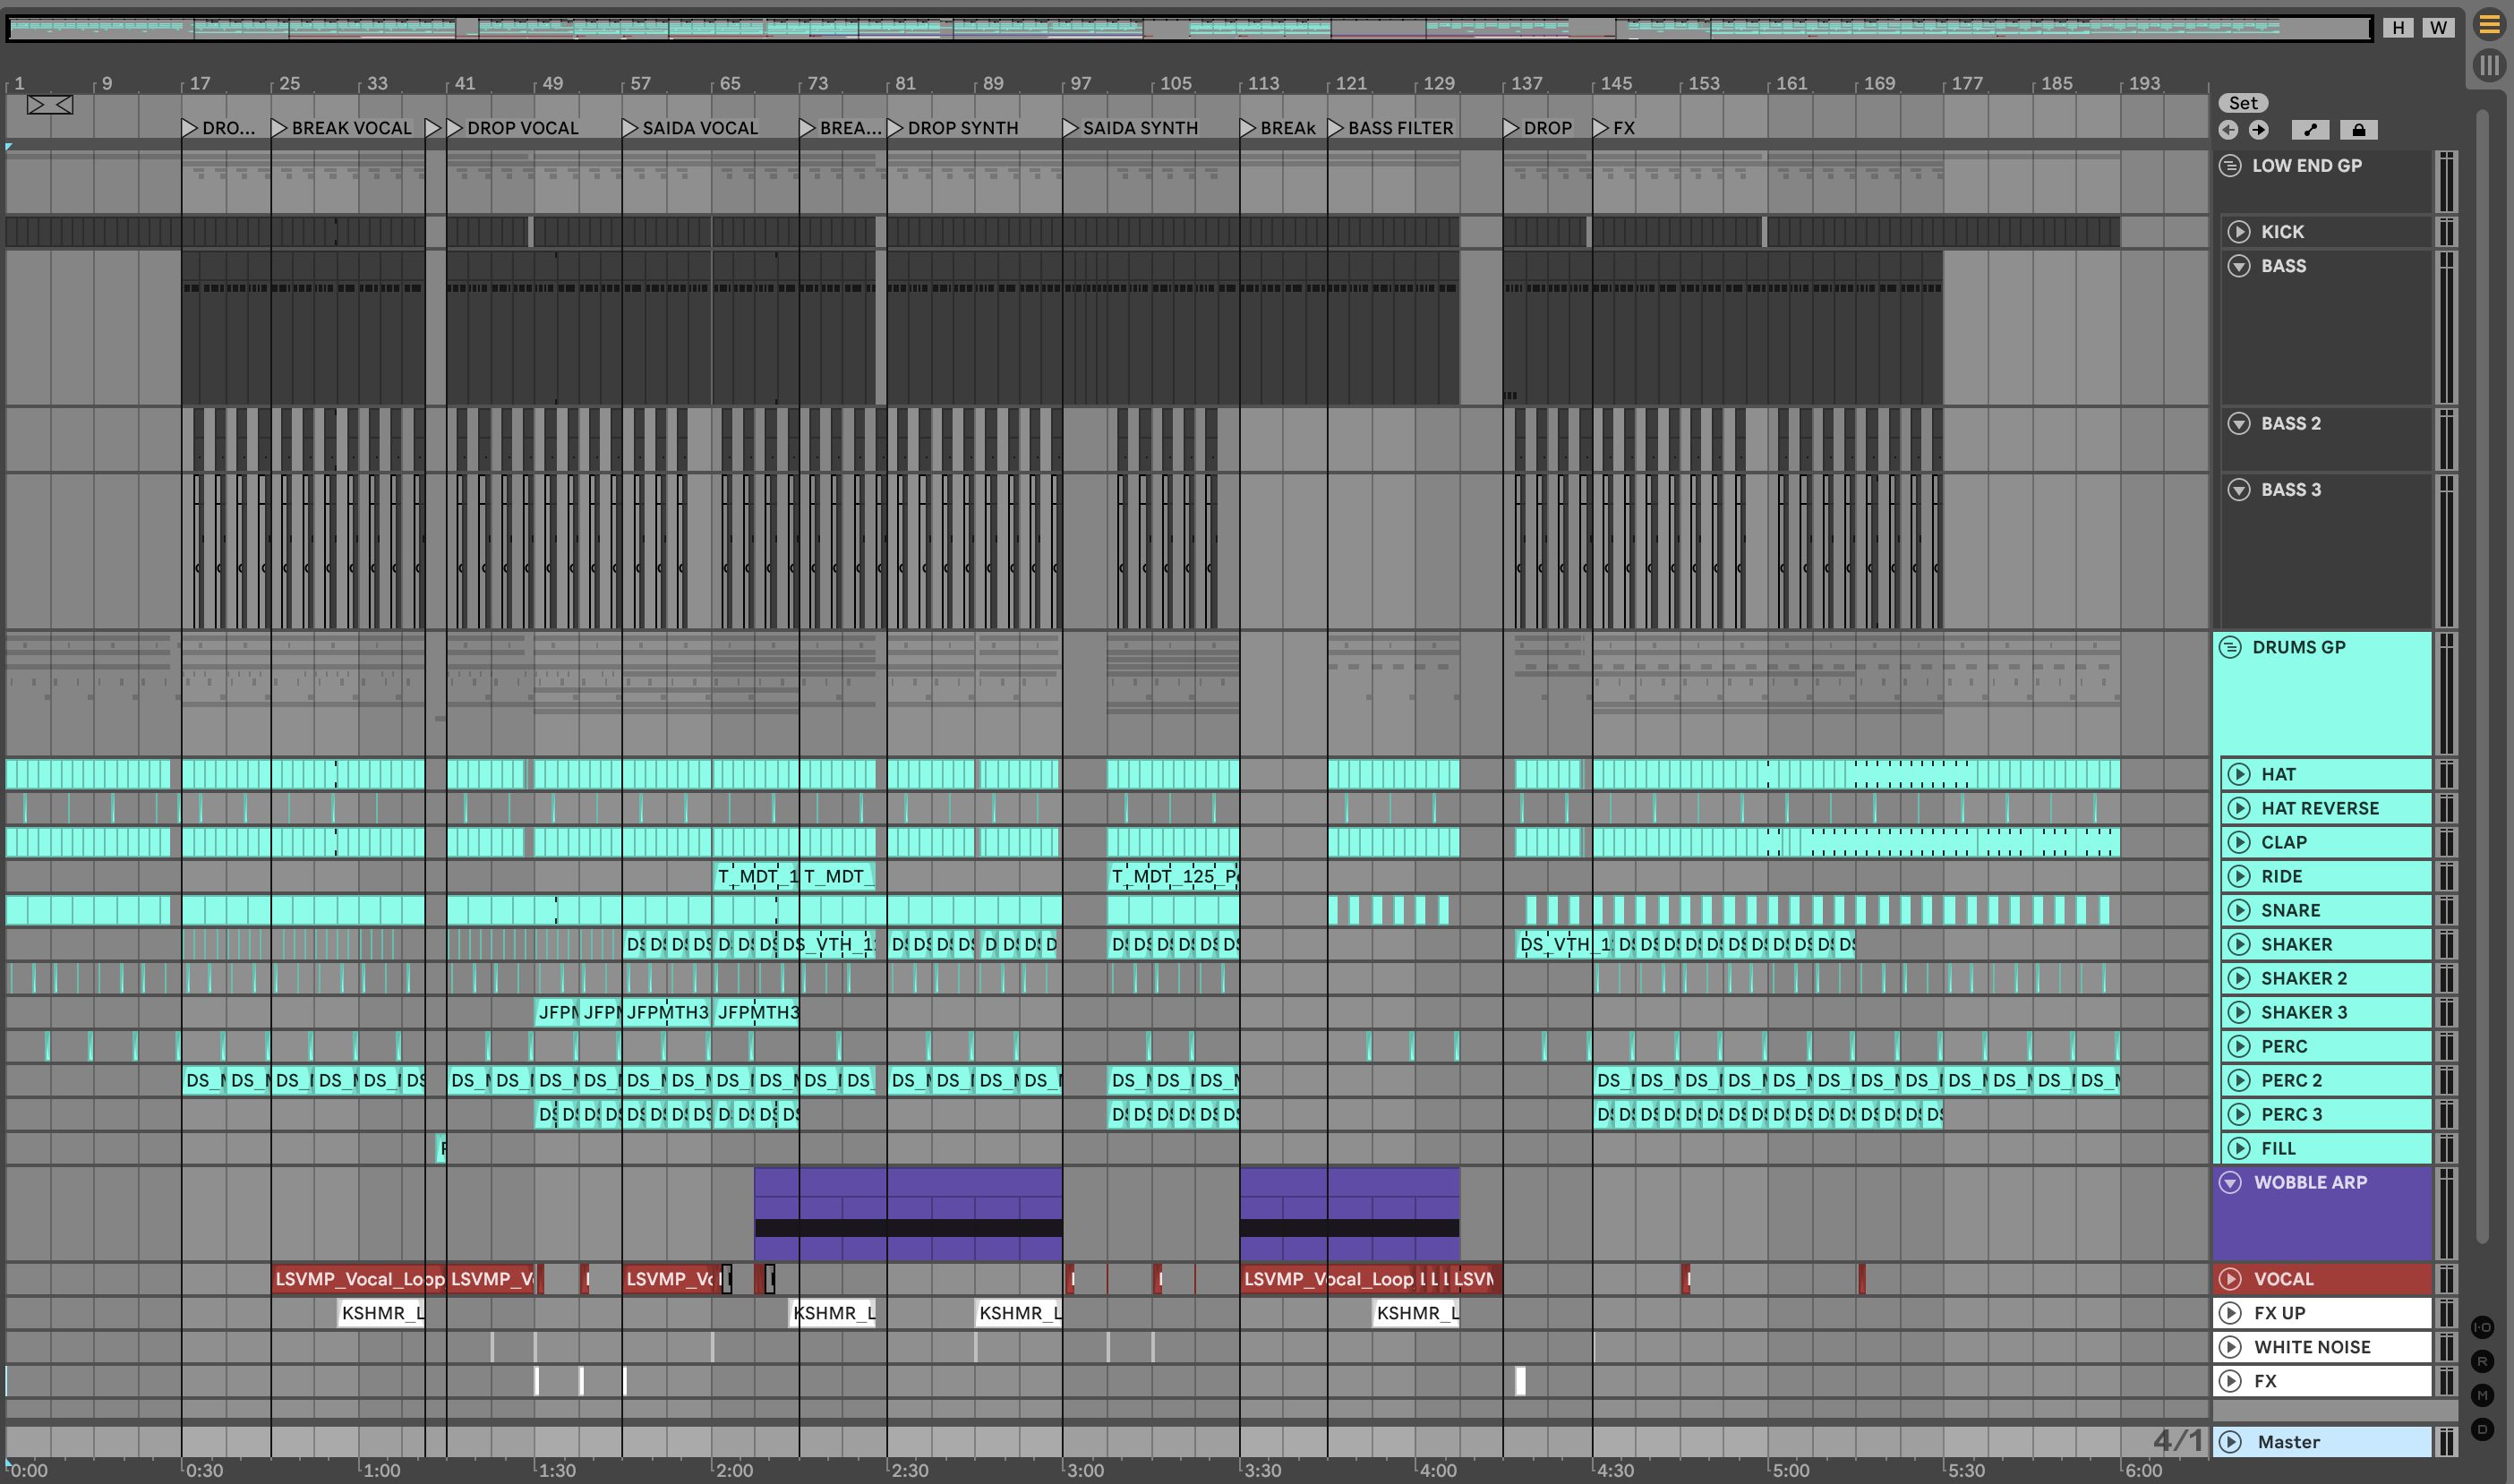Click the Set locator button
The image size is (2514, 1484).
(x=2243, y=103)
